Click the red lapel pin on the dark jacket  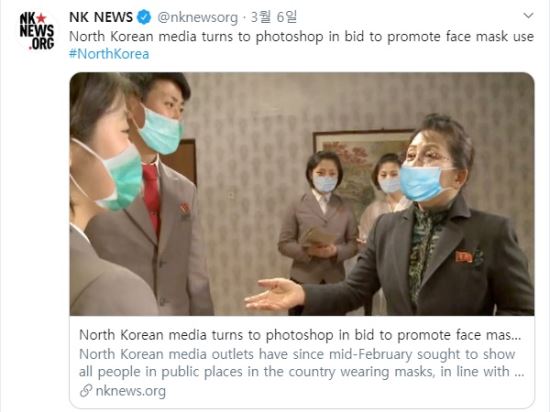point(464,257)
